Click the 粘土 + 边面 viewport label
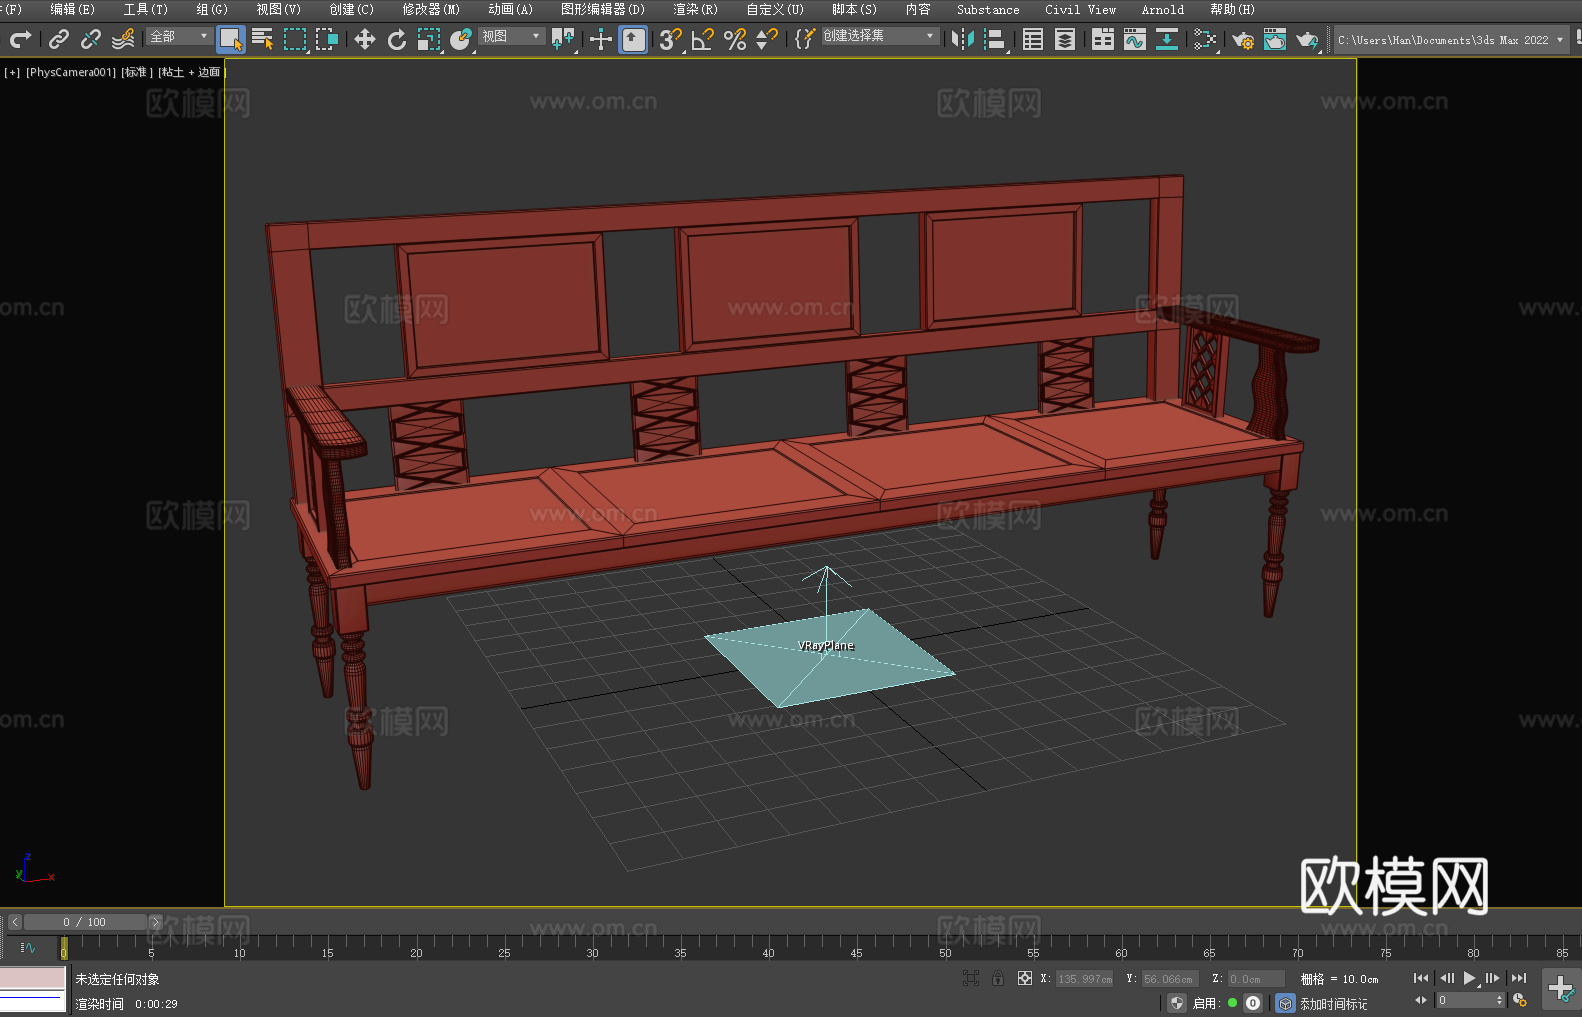The image size is (1582, 1017). pyautogui.click(x=192, y=72)
